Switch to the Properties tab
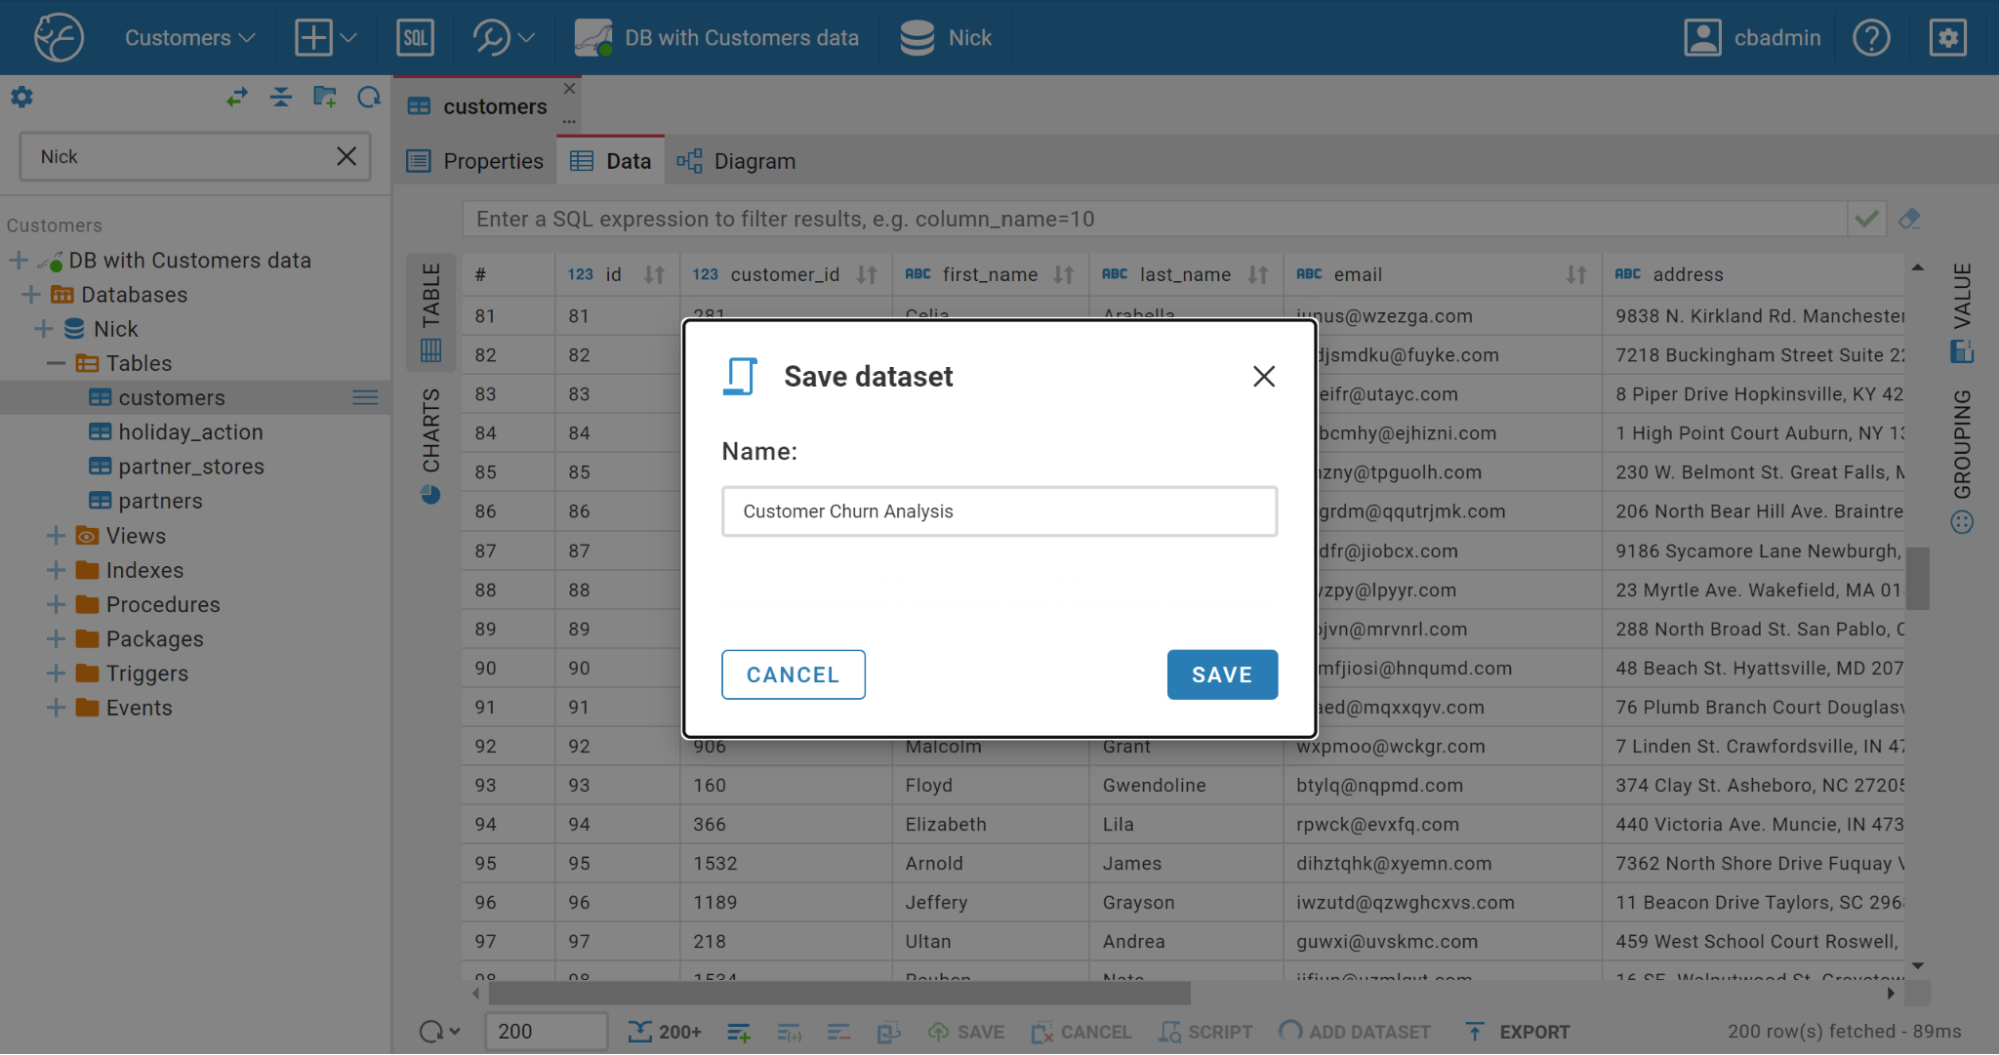 [475, 161]
